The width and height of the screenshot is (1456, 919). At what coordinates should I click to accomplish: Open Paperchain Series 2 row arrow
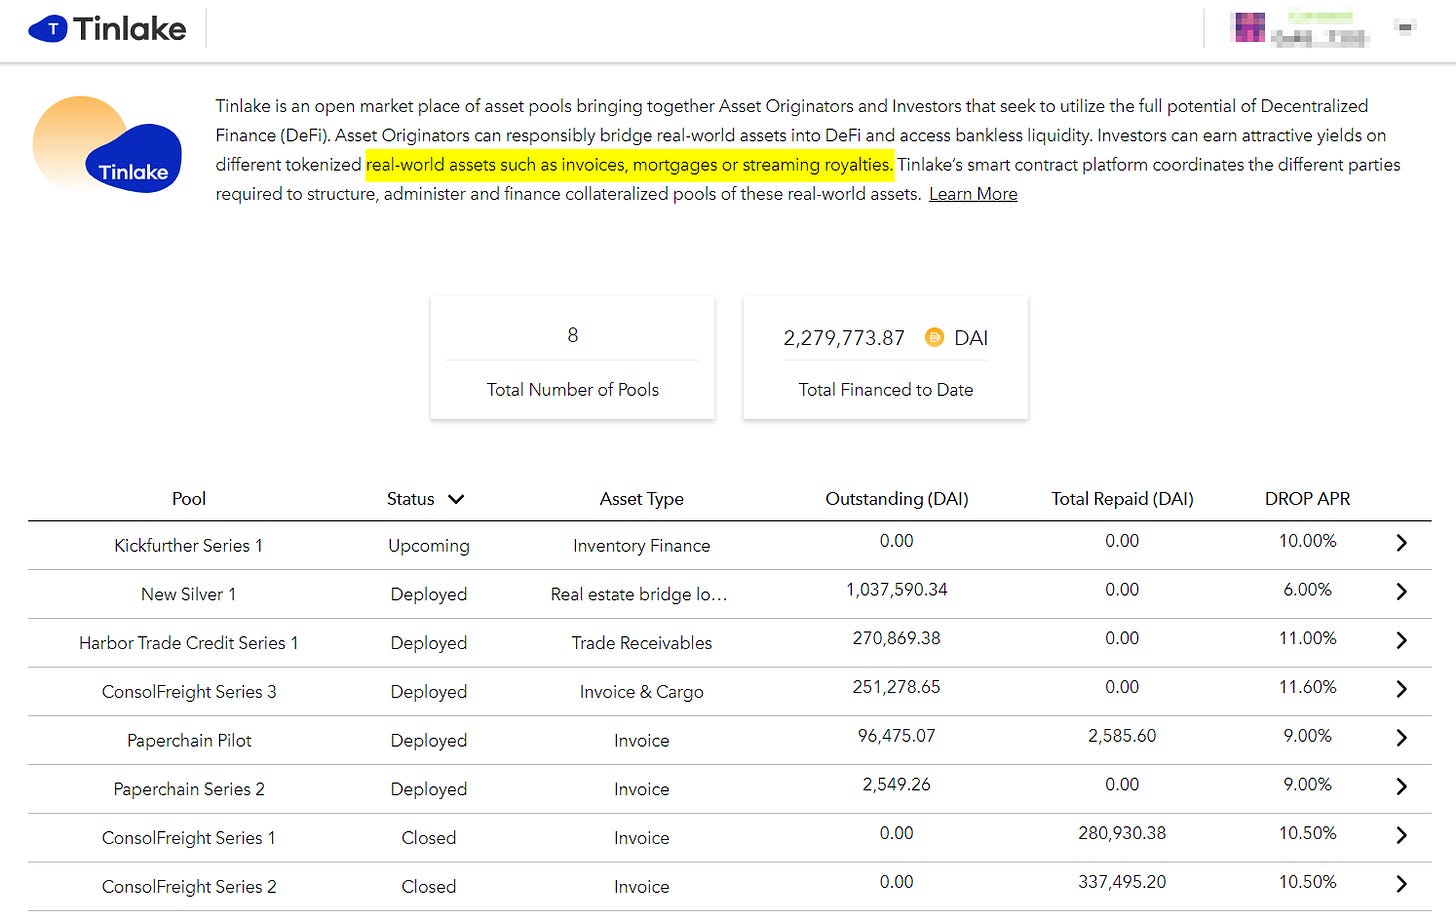click(1401, 787)
